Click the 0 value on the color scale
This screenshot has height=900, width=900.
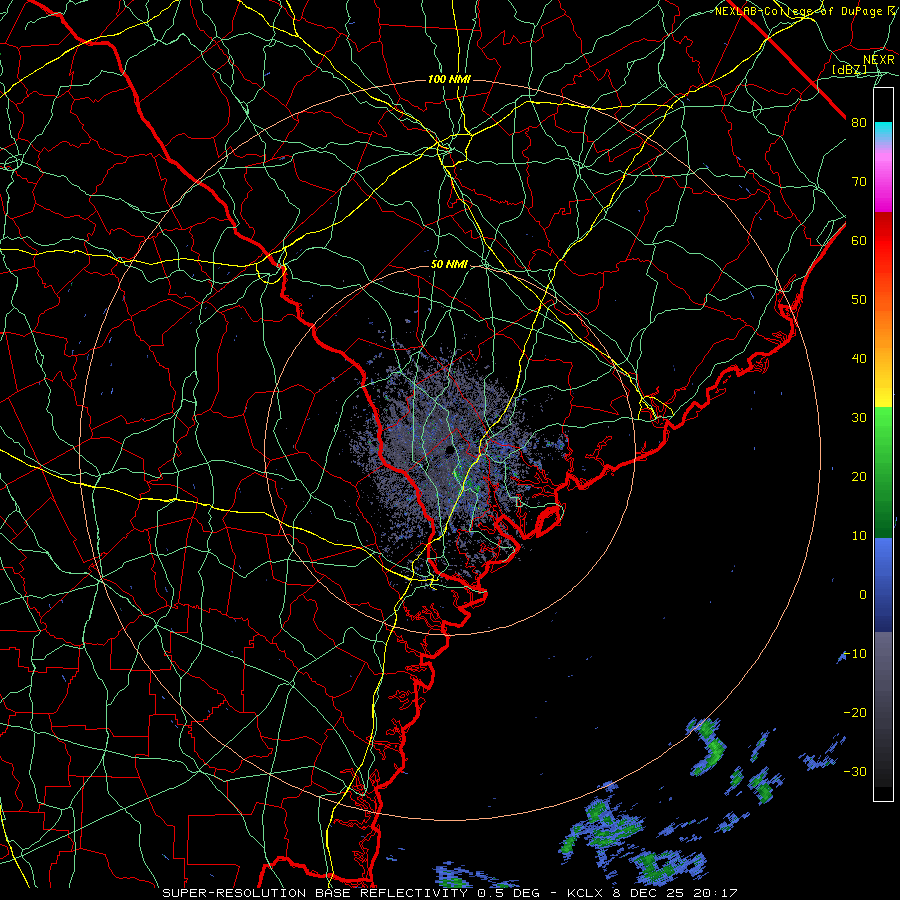point(863,595)
